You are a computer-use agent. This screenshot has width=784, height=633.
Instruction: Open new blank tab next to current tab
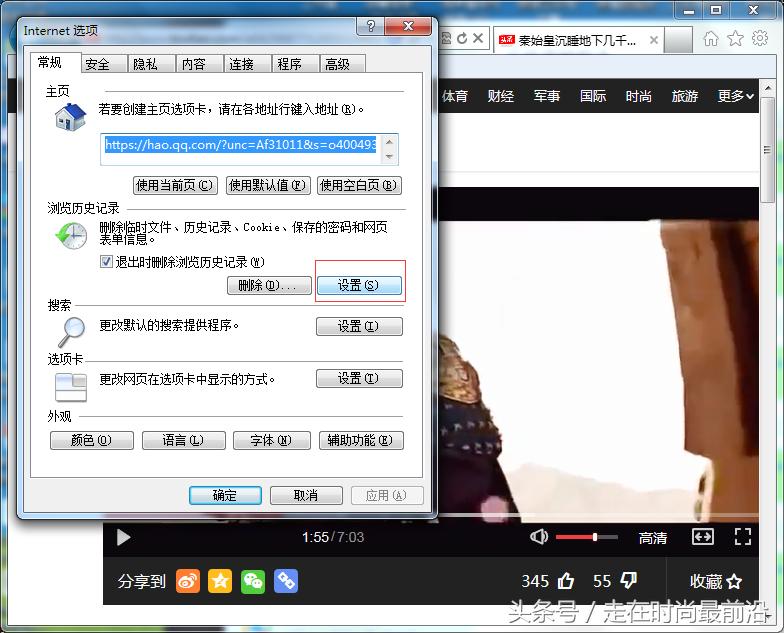coord(678,40)
